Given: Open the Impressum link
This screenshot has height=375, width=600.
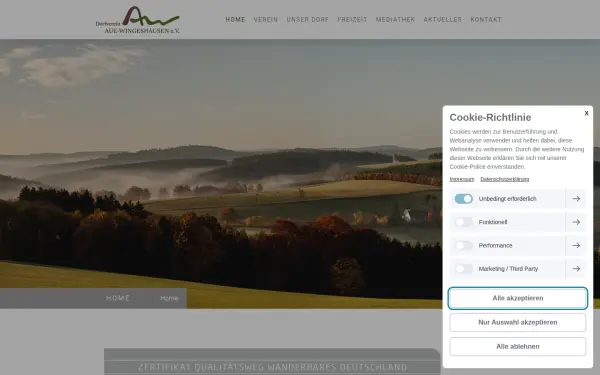Looking at the screenshot, I should tap(461, 179).
